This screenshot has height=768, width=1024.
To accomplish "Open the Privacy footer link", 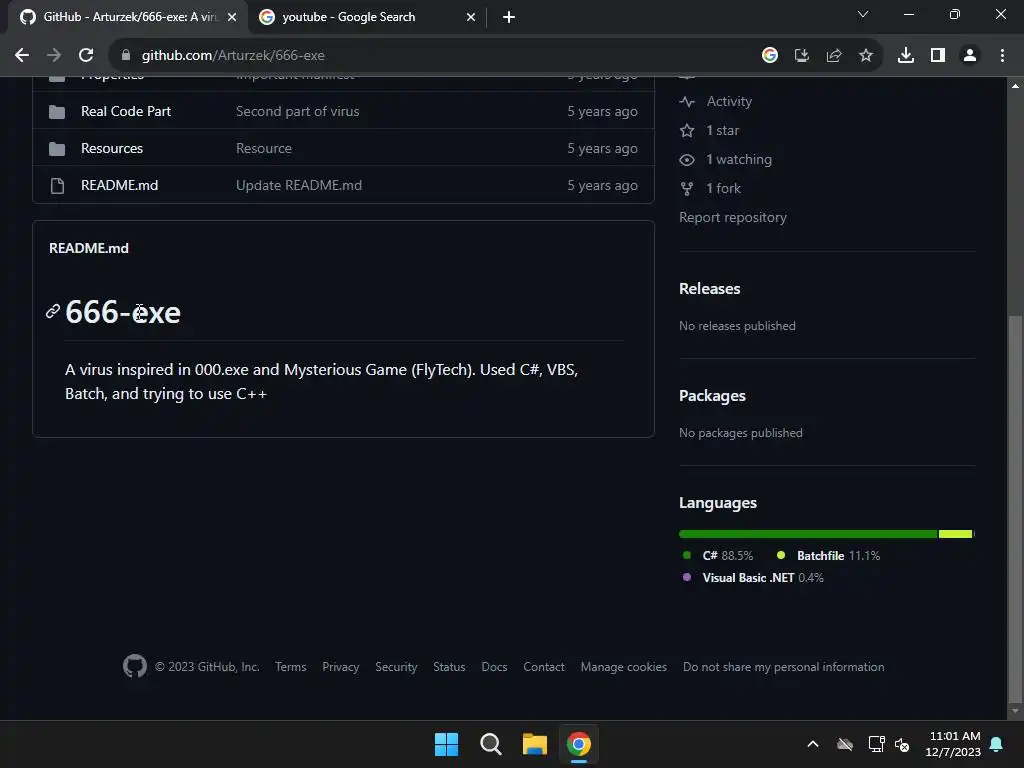I will coord(340,667).
